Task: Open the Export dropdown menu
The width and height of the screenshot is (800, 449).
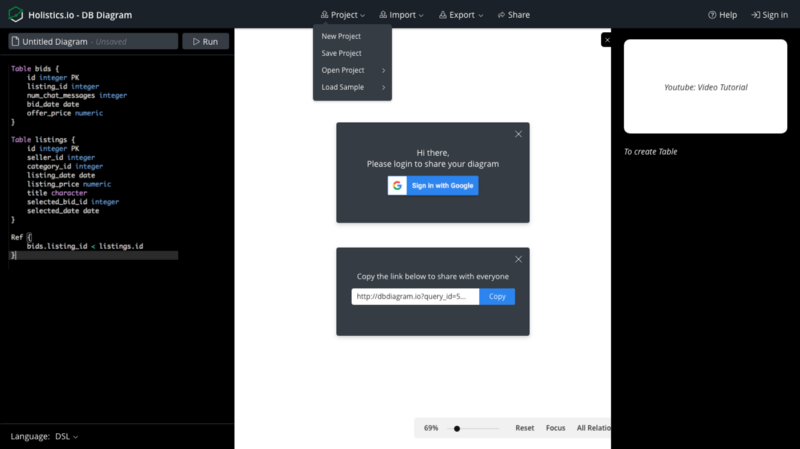Action: point(461,15)
